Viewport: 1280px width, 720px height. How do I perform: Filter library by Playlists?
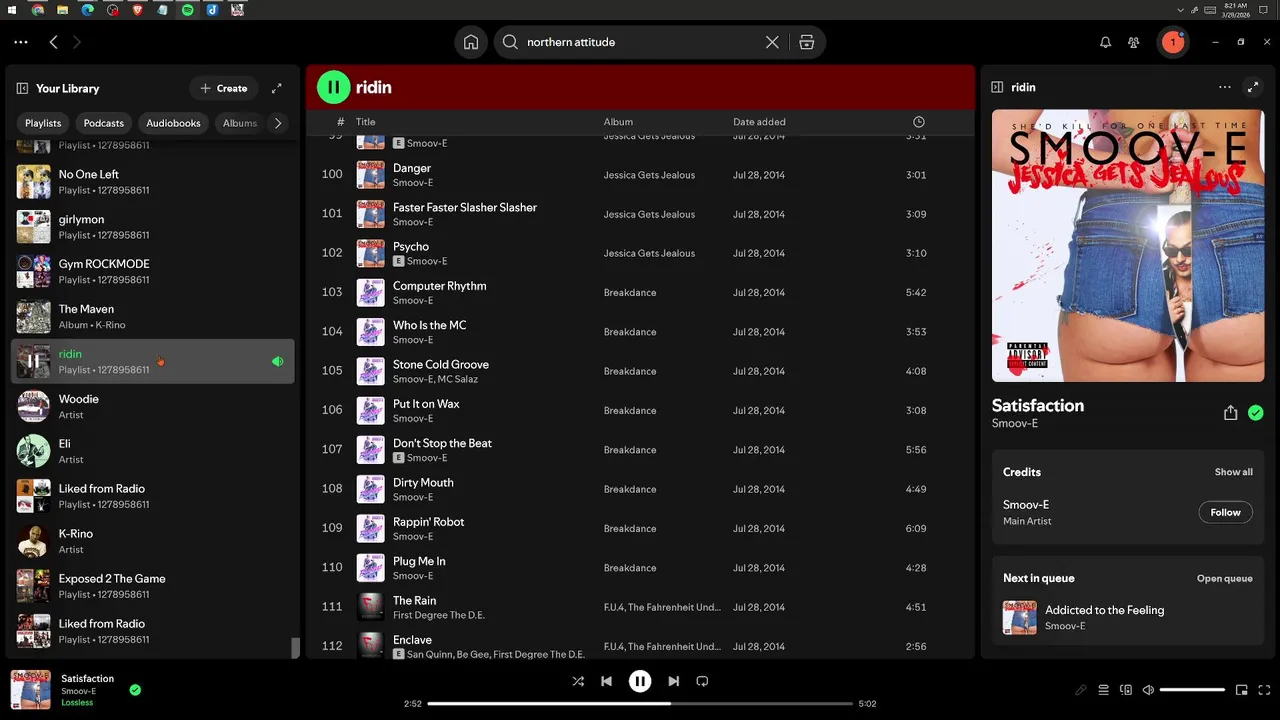coord(43,123)
